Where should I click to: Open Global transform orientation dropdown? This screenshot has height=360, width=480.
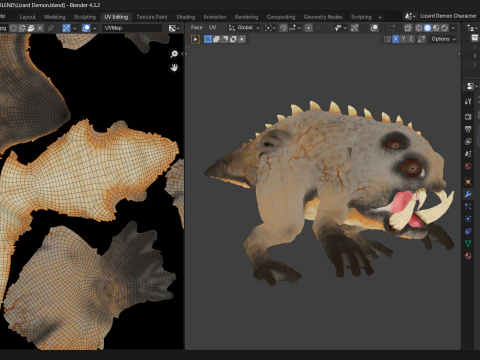tap(244, 28)
